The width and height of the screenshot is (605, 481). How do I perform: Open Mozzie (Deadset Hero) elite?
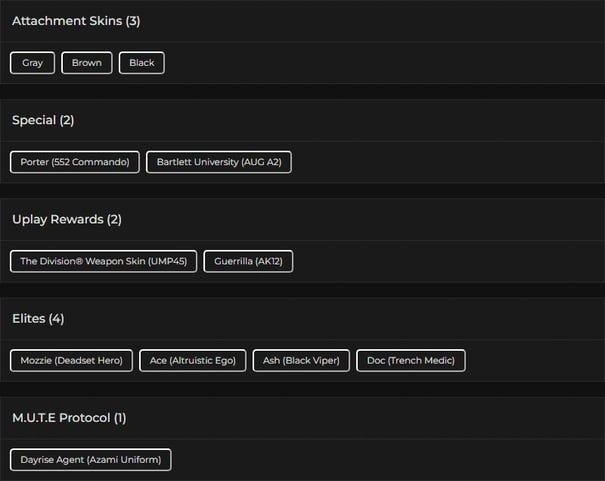[x=72, y=360]
